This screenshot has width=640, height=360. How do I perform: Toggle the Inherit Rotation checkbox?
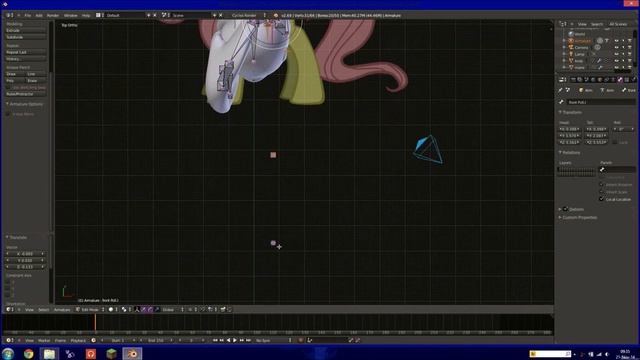click(x=601, y=184)
